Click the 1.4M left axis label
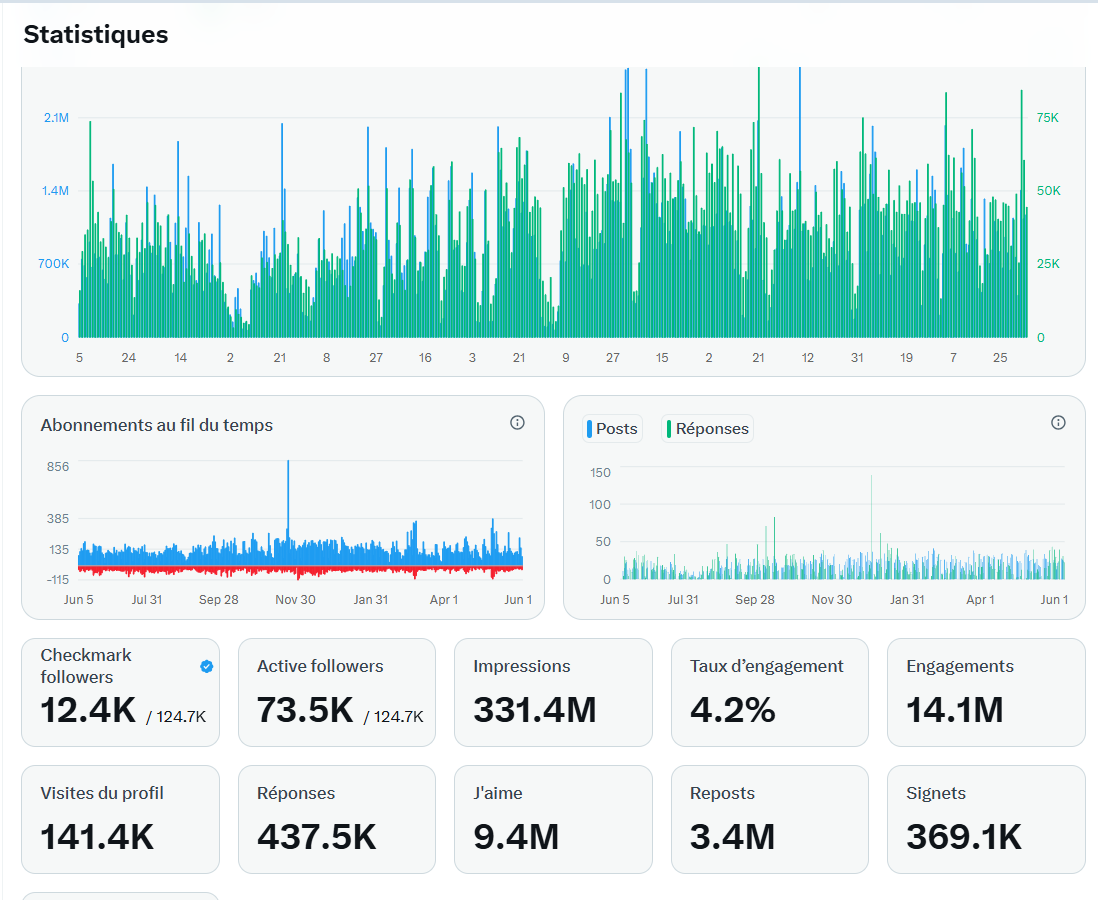The height and width of the screenshot is (900, 1098). tap(55, 191)
